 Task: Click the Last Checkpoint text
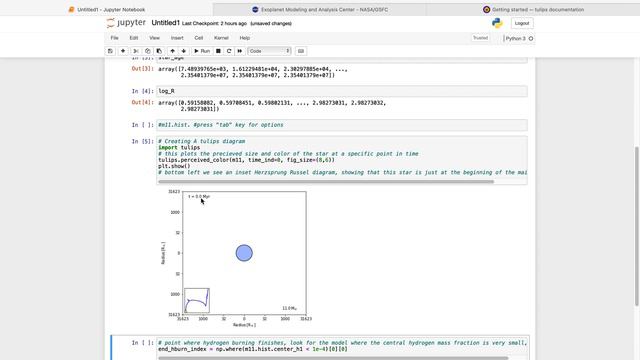point(214,24)
